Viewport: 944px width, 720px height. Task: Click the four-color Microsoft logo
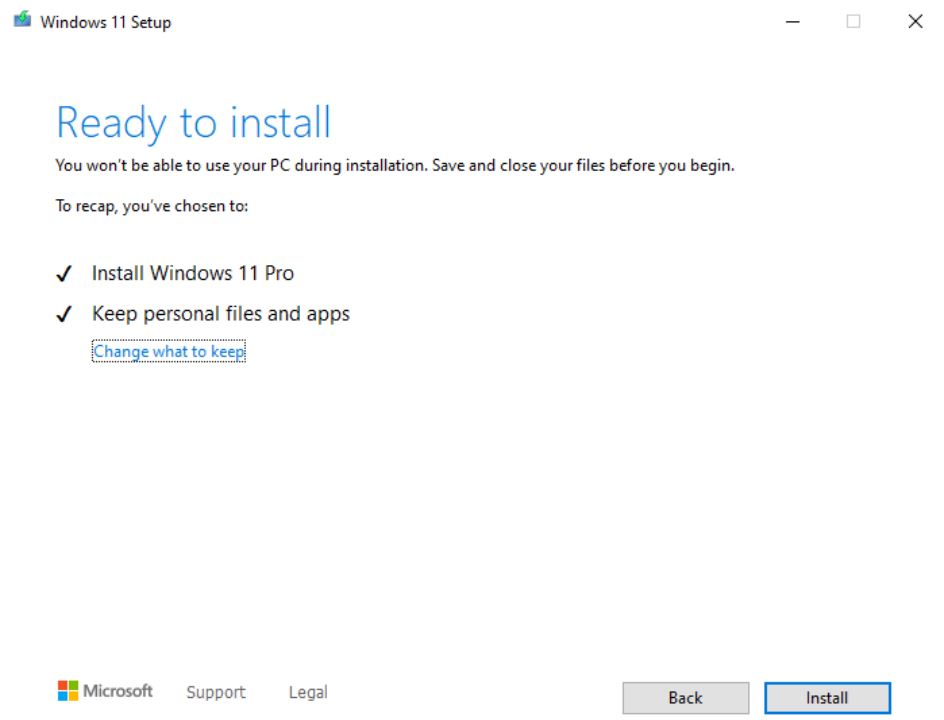[68, 691]
